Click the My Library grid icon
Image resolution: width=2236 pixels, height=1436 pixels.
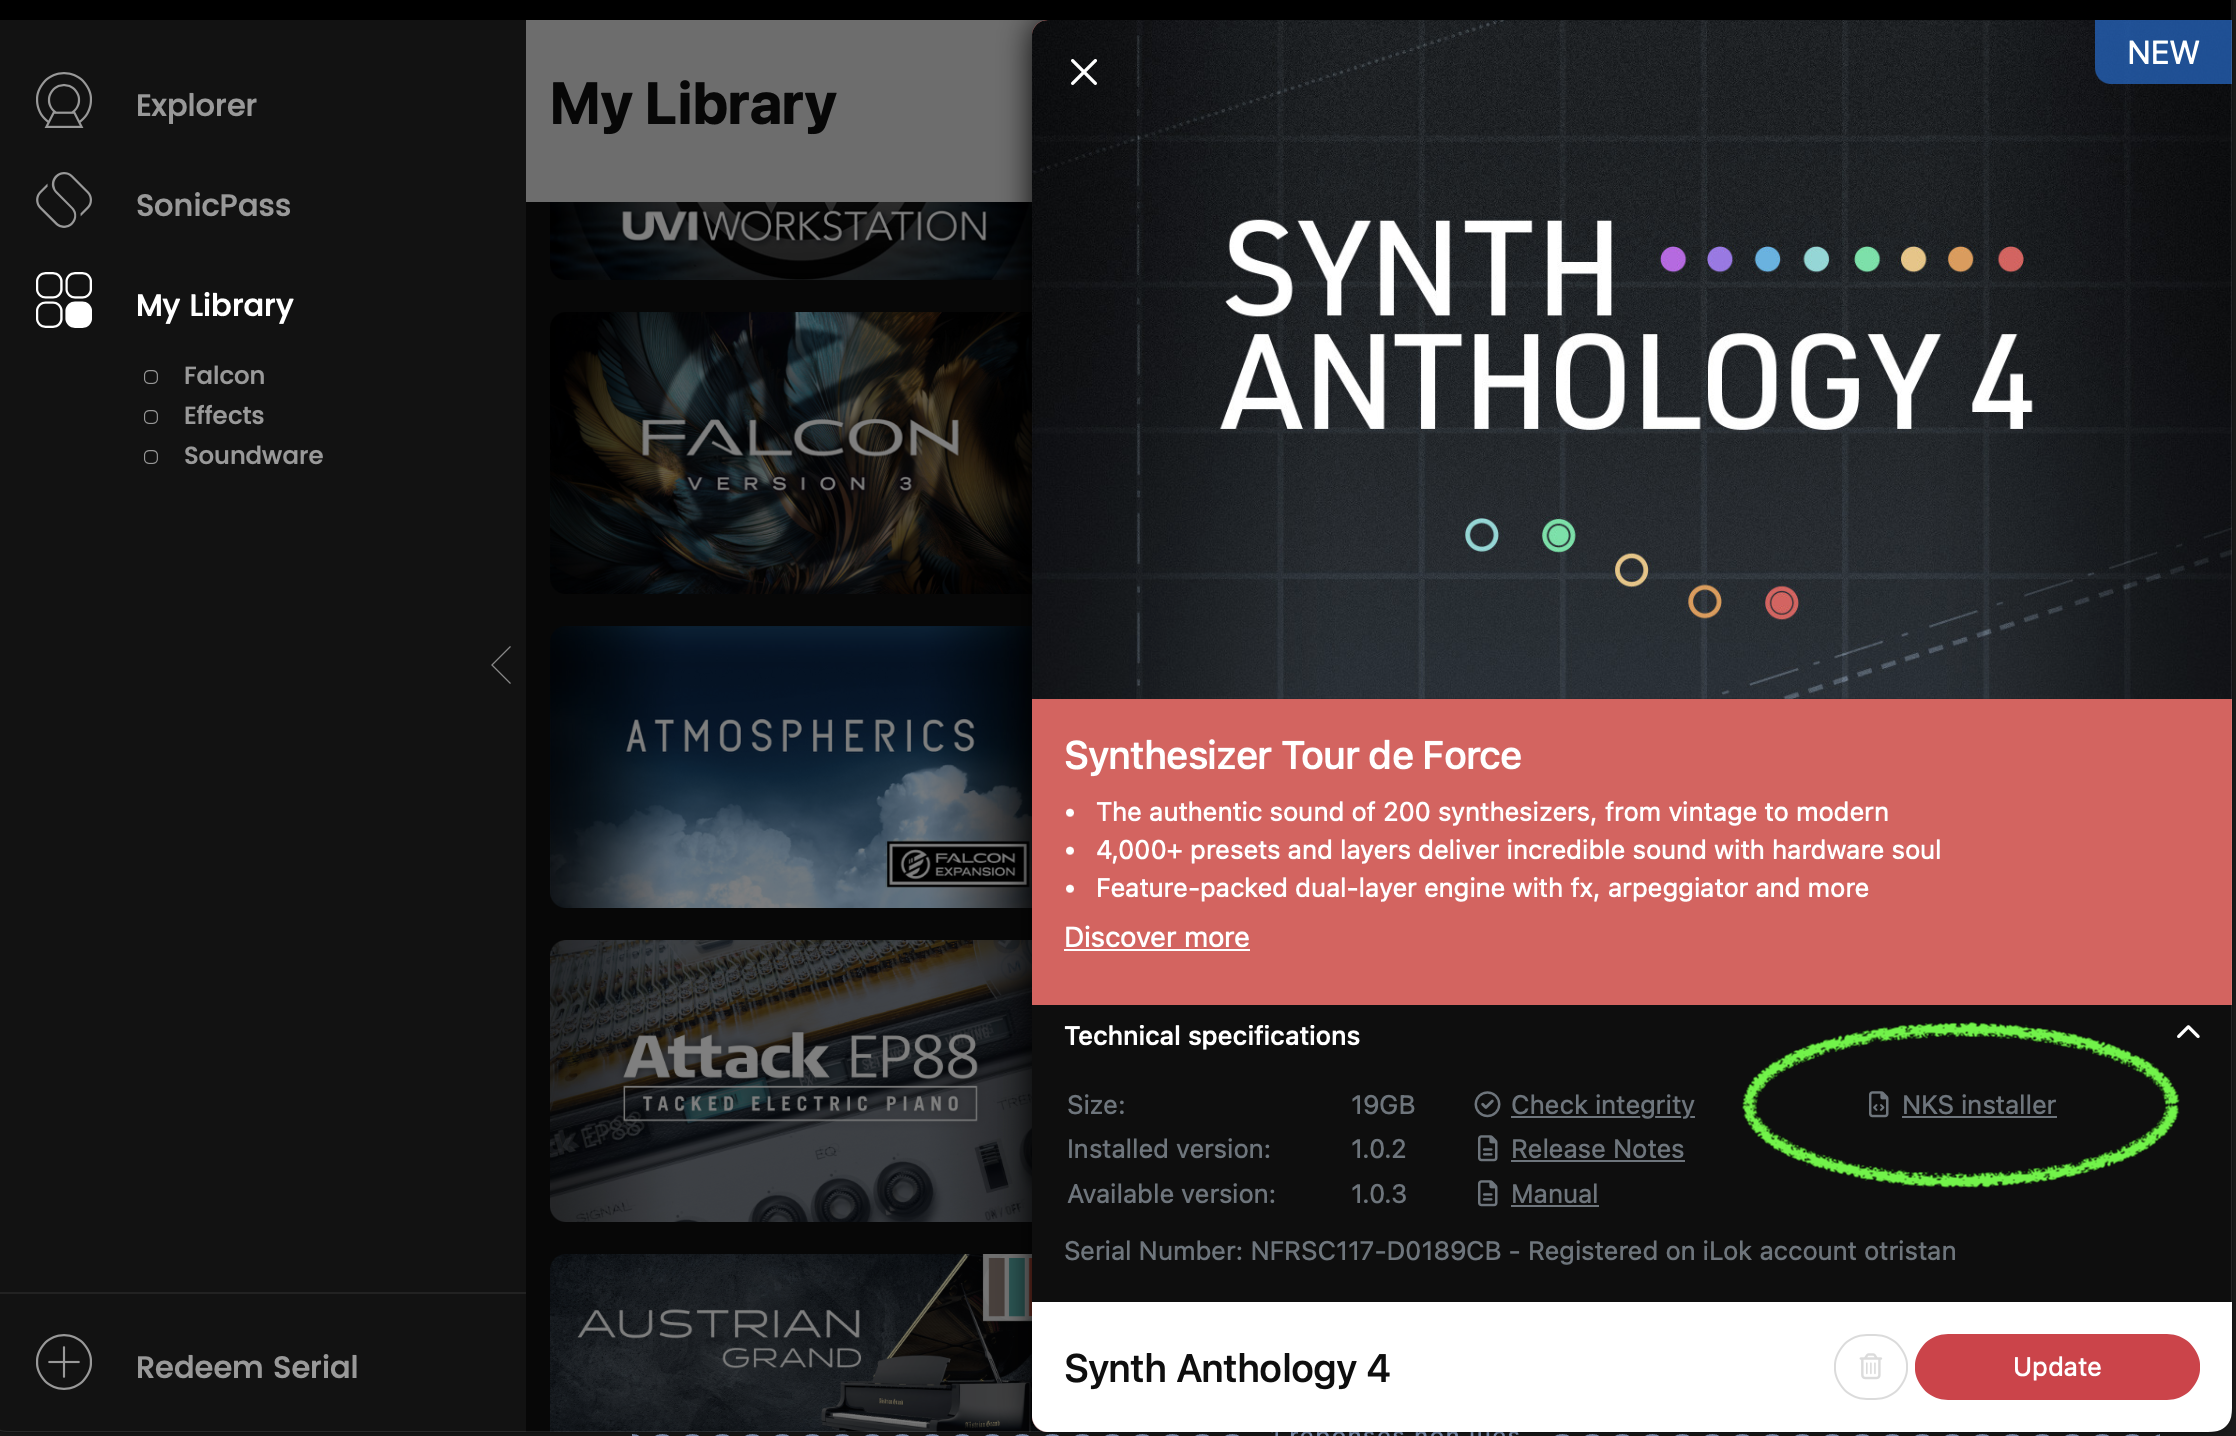coord(64,301)
